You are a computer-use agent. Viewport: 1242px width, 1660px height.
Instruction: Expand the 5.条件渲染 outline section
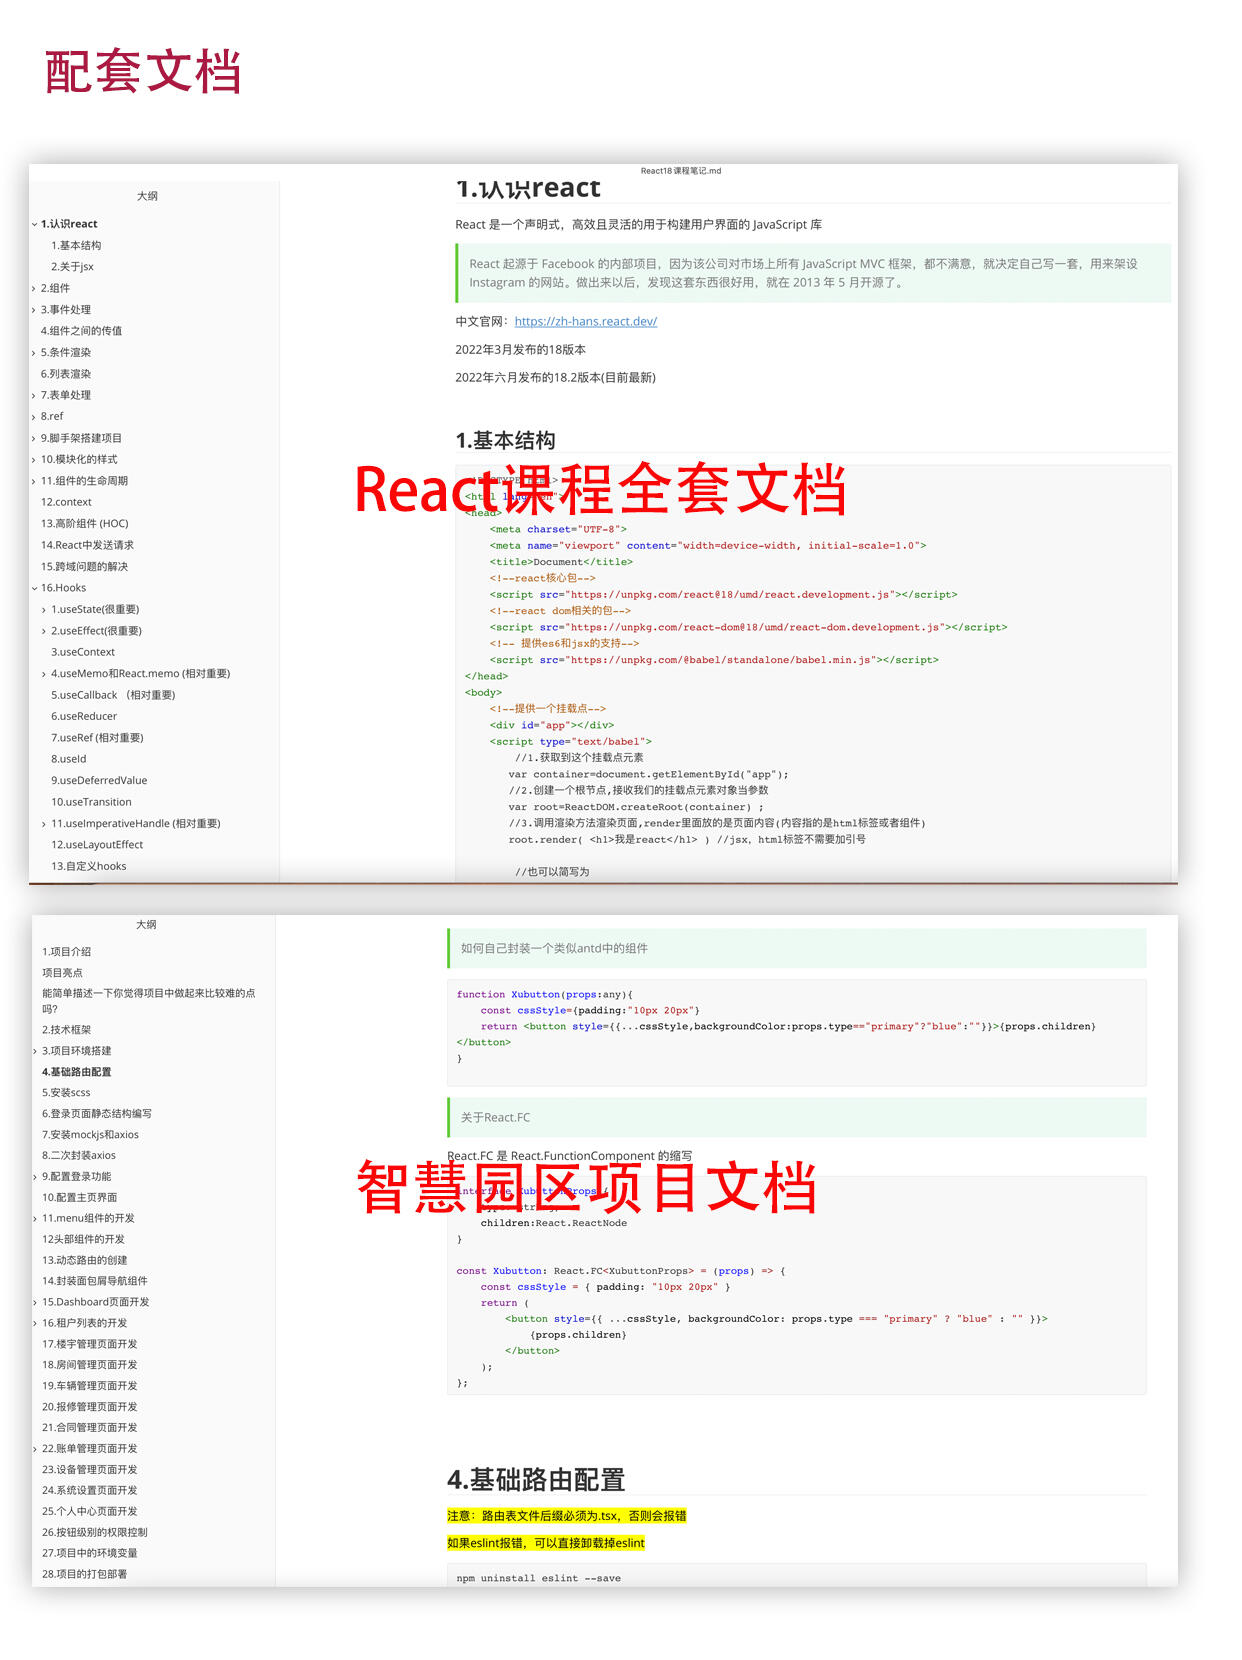pos(34,352)
